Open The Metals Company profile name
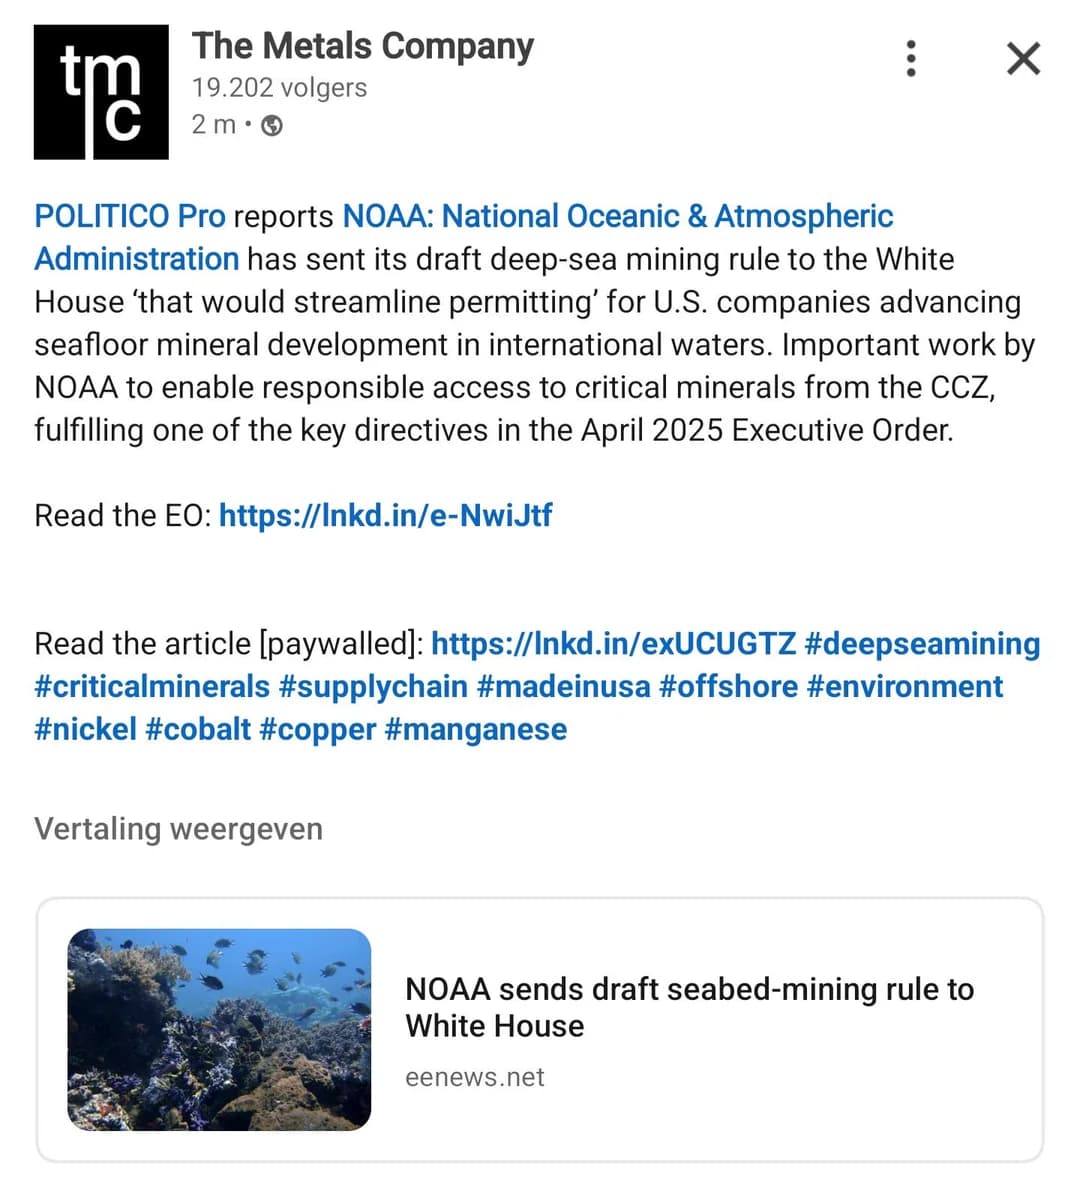The width and height of the screenshot is (1080, 1185). click(362, 46)
